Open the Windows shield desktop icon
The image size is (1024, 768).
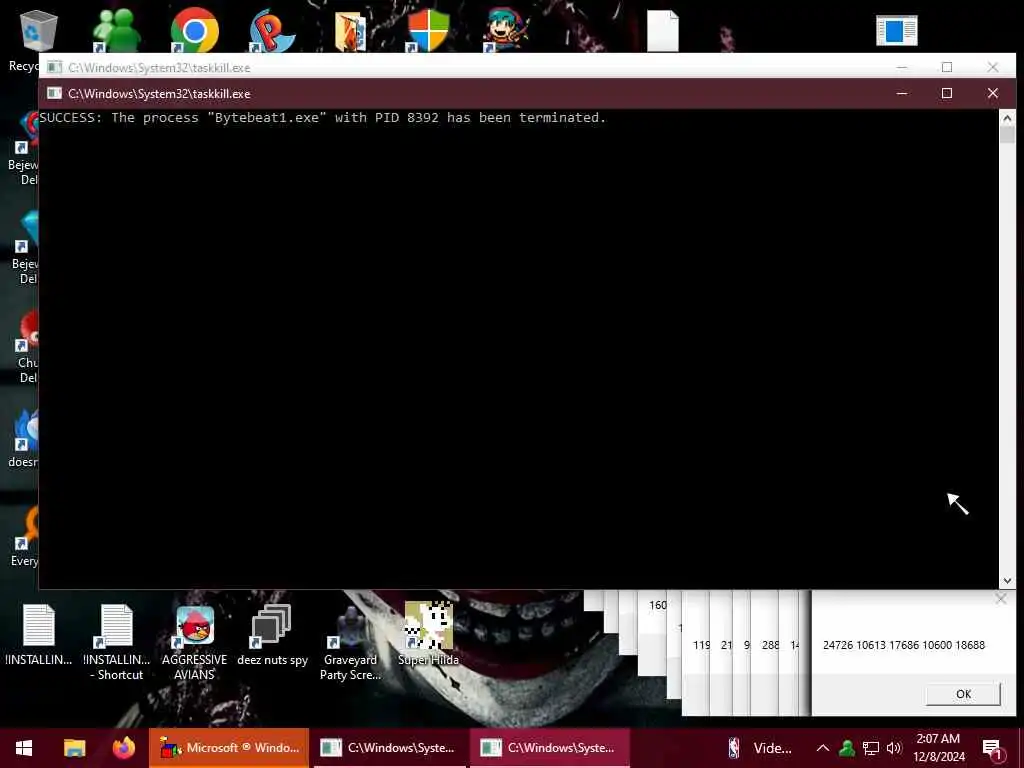click(x=428, y=30)
